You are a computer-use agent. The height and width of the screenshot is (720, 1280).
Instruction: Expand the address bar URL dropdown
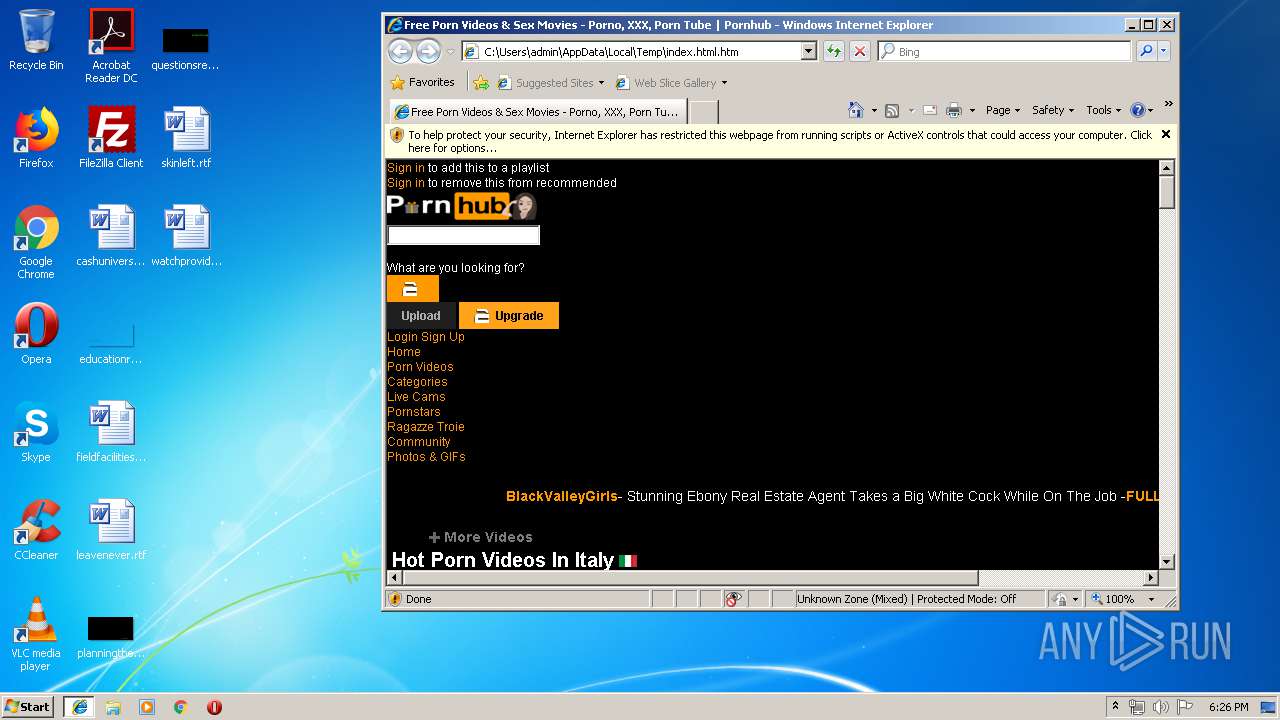pyautogui.click(x=809, y=52)
